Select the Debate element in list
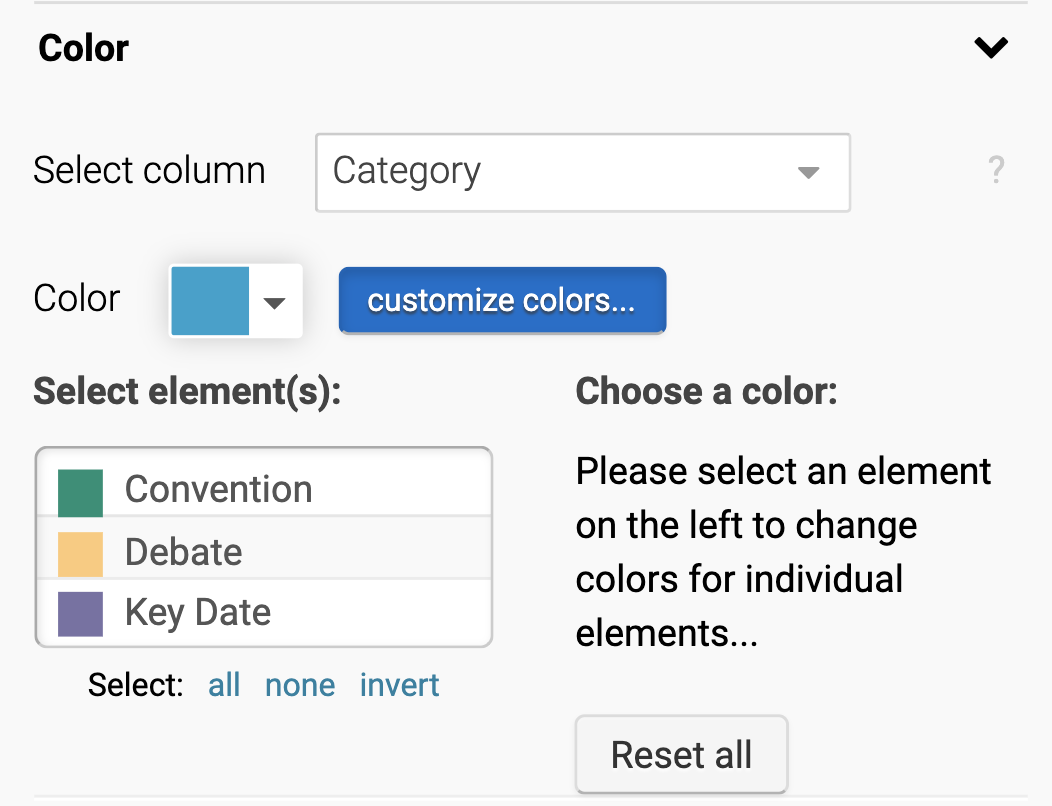The height and width of the screenshot is (806, 1052). (x=183, y=552)
